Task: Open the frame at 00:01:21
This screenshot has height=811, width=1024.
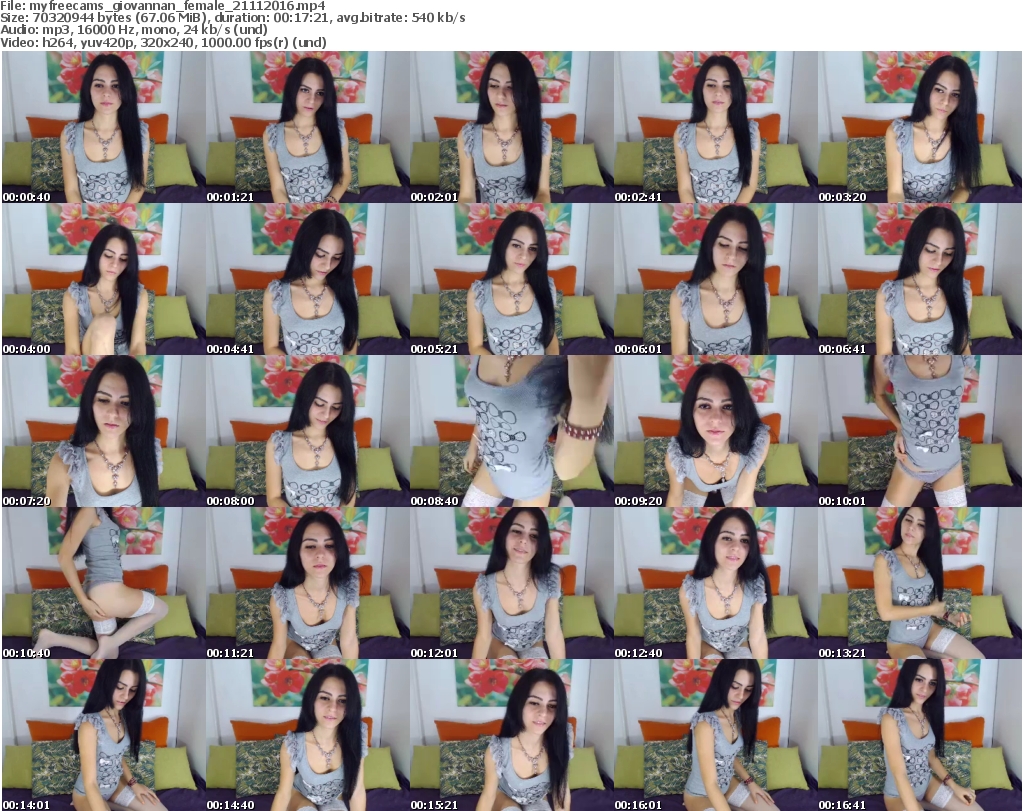Action: point(308,127)
